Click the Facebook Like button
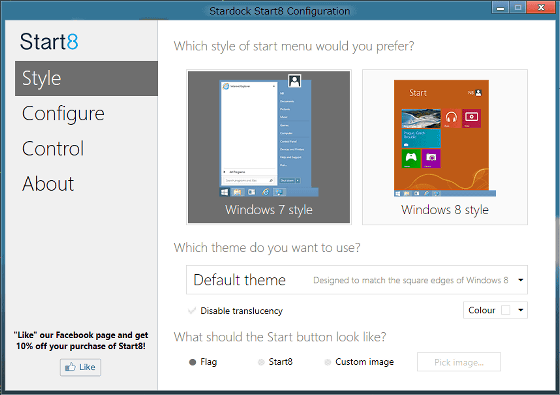Viewport: 560px width, 395px height. tap(80, 367)
